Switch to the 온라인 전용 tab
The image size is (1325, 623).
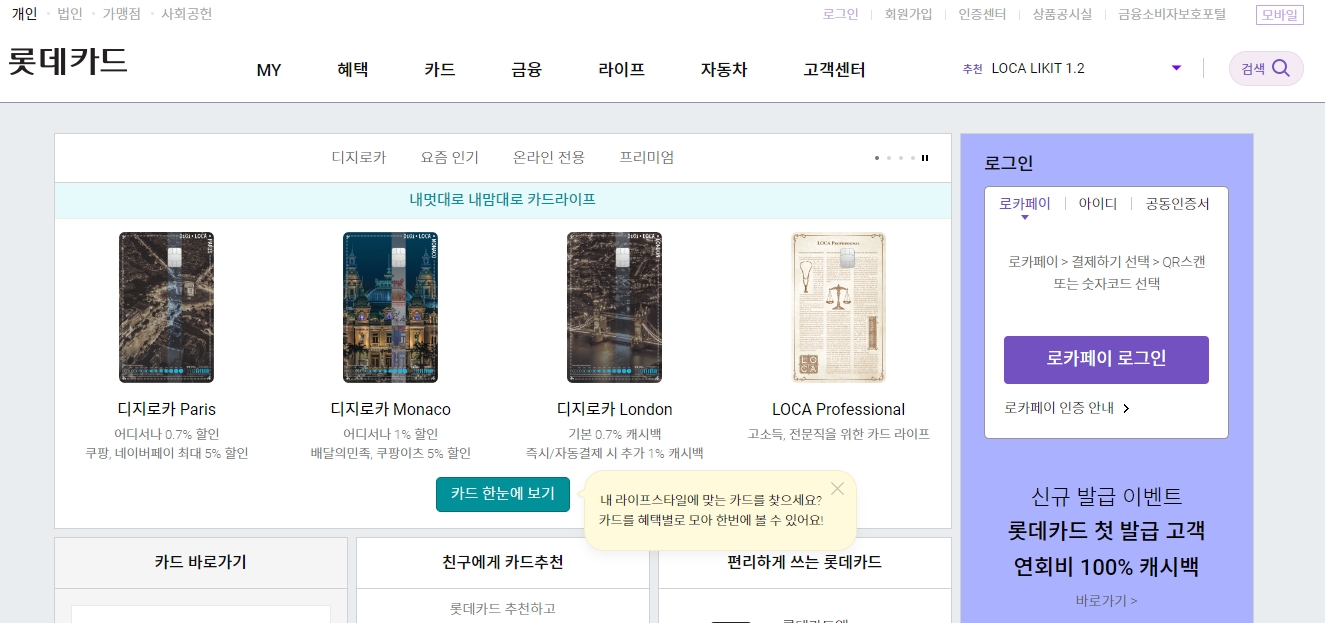(x=549, y=157)
